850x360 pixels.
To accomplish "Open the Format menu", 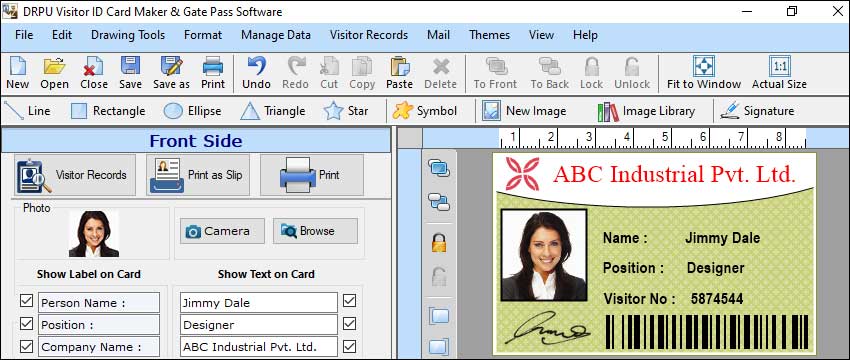I will click(x=203, y=35).
